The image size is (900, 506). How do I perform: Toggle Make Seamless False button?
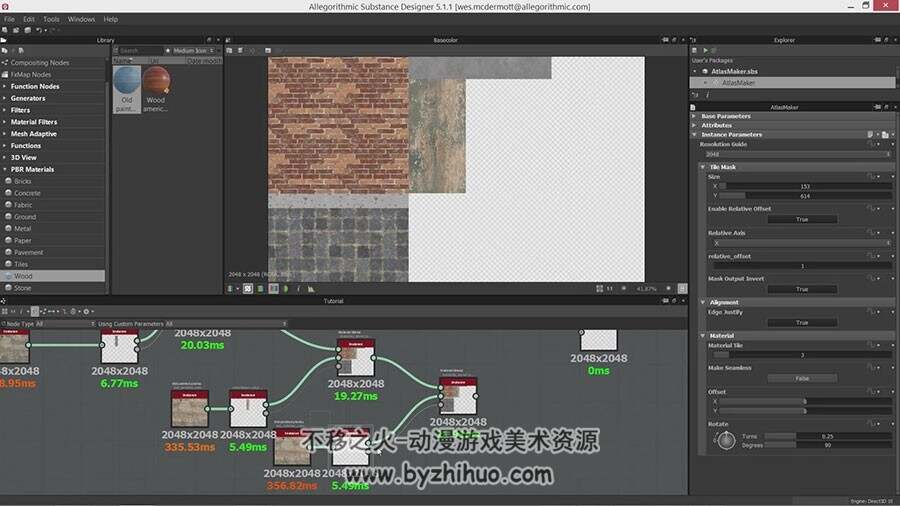point(802,378)
